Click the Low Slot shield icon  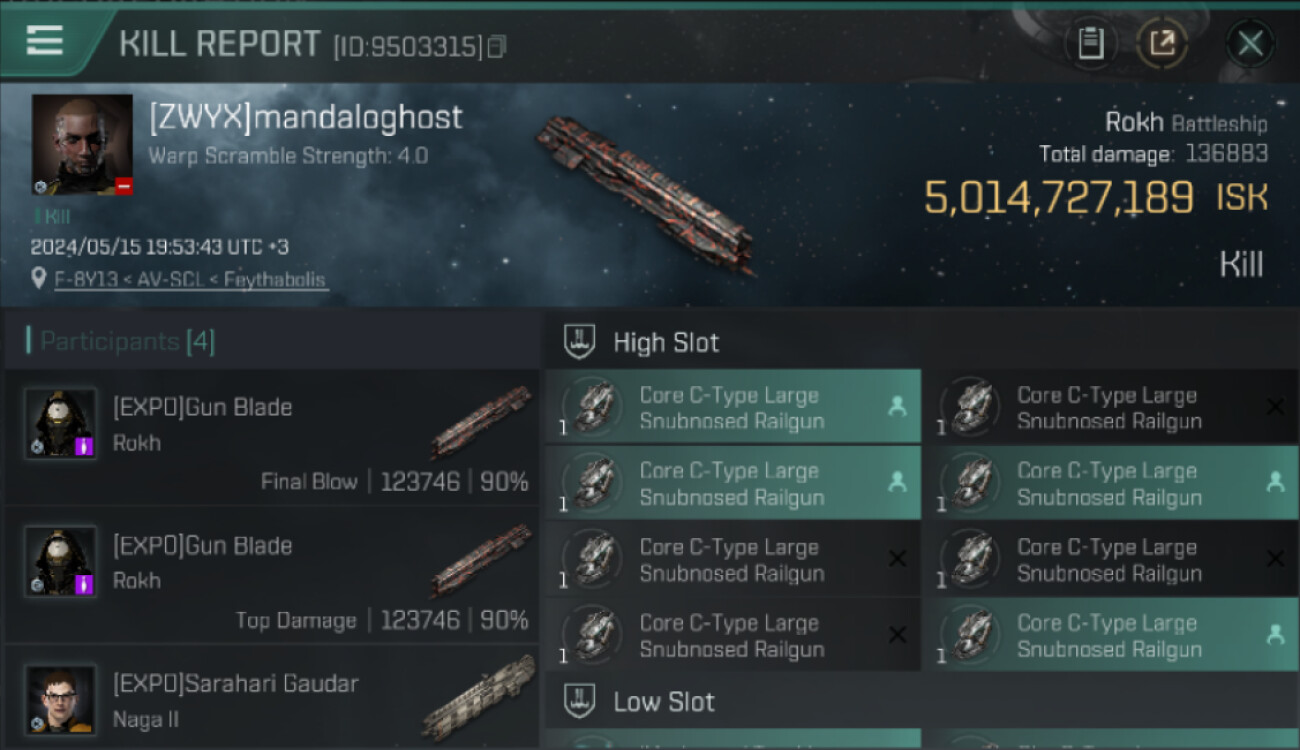tap(581, 700)
